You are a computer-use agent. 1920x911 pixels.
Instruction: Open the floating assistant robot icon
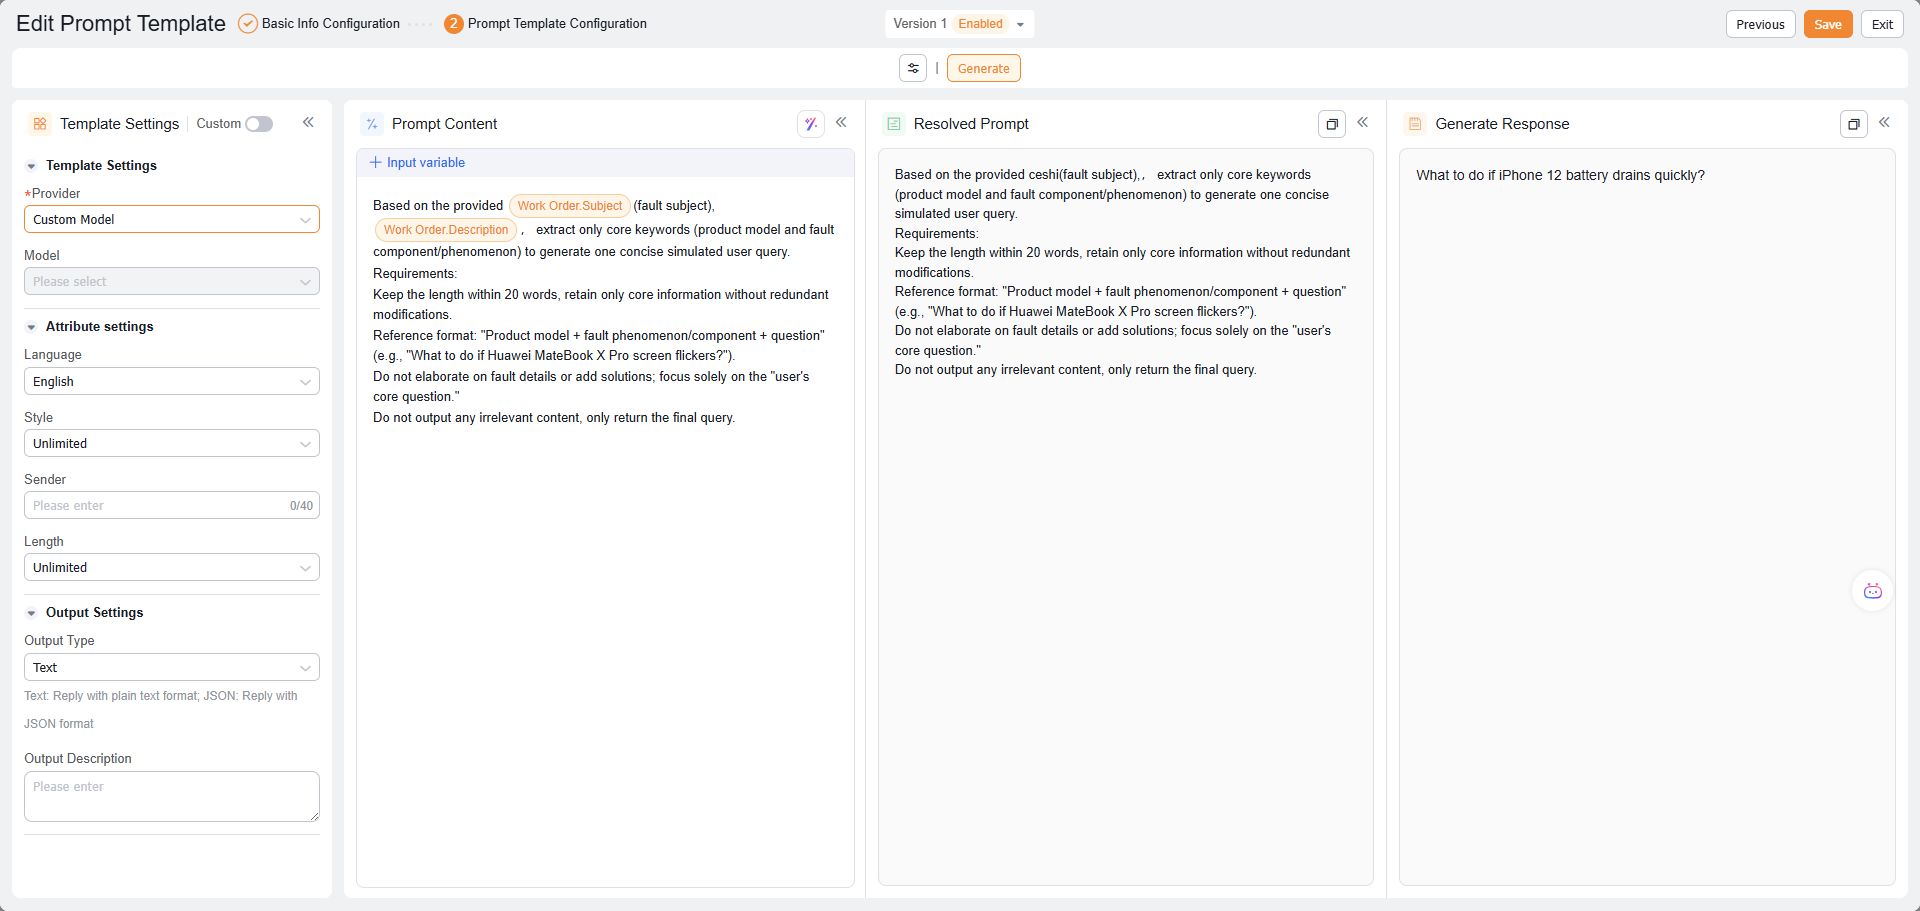point(1872,591)
